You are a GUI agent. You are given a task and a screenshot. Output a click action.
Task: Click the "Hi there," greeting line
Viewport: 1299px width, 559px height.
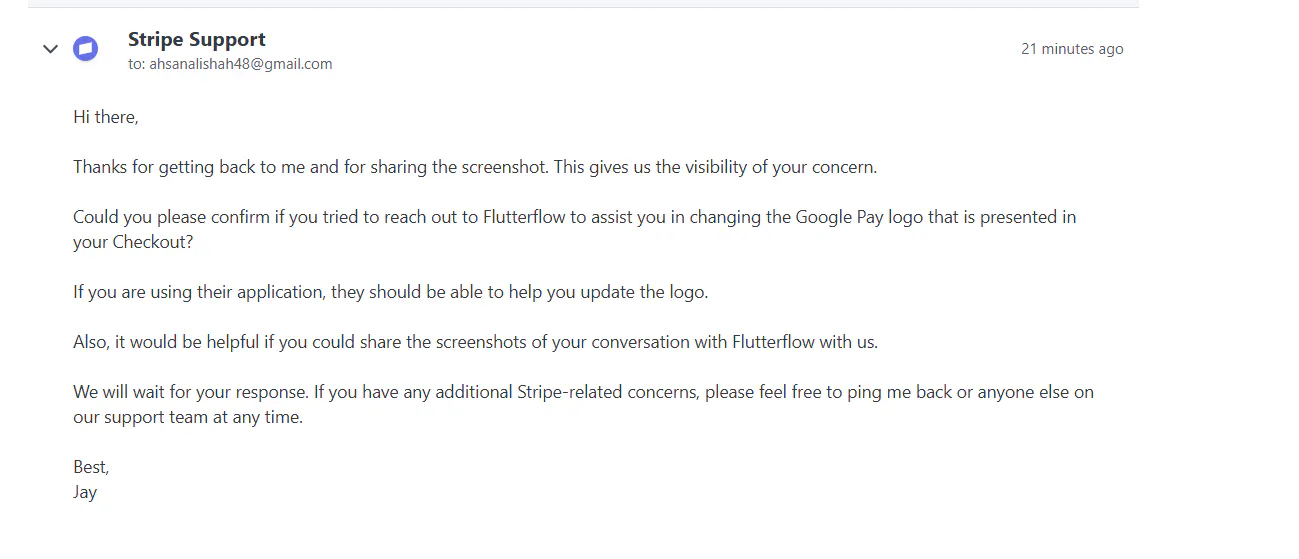[x=106, y=117]
